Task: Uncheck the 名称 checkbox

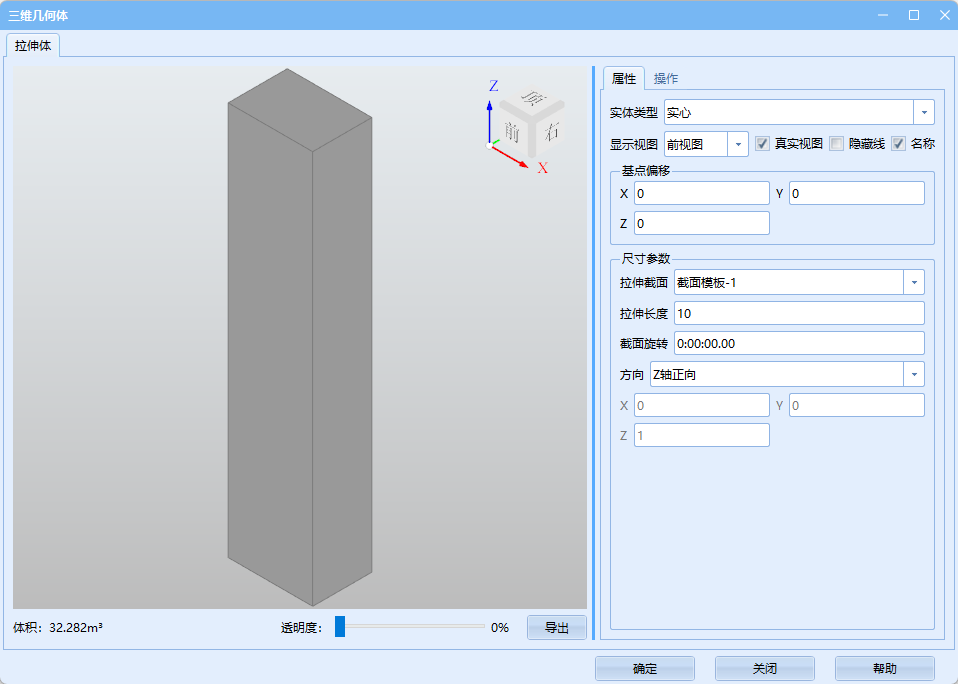Action: pyautogui.click(x=899, y=144)
